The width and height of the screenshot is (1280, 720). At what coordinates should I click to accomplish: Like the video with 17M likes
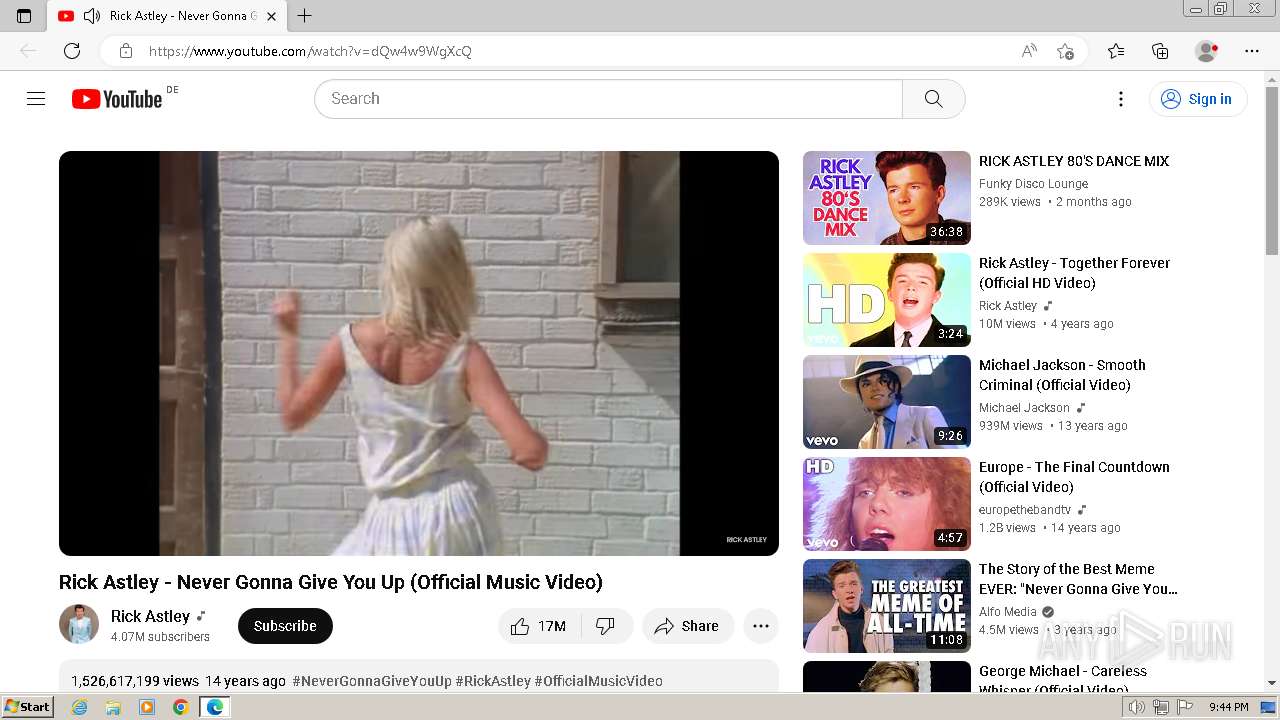(539, 626)
